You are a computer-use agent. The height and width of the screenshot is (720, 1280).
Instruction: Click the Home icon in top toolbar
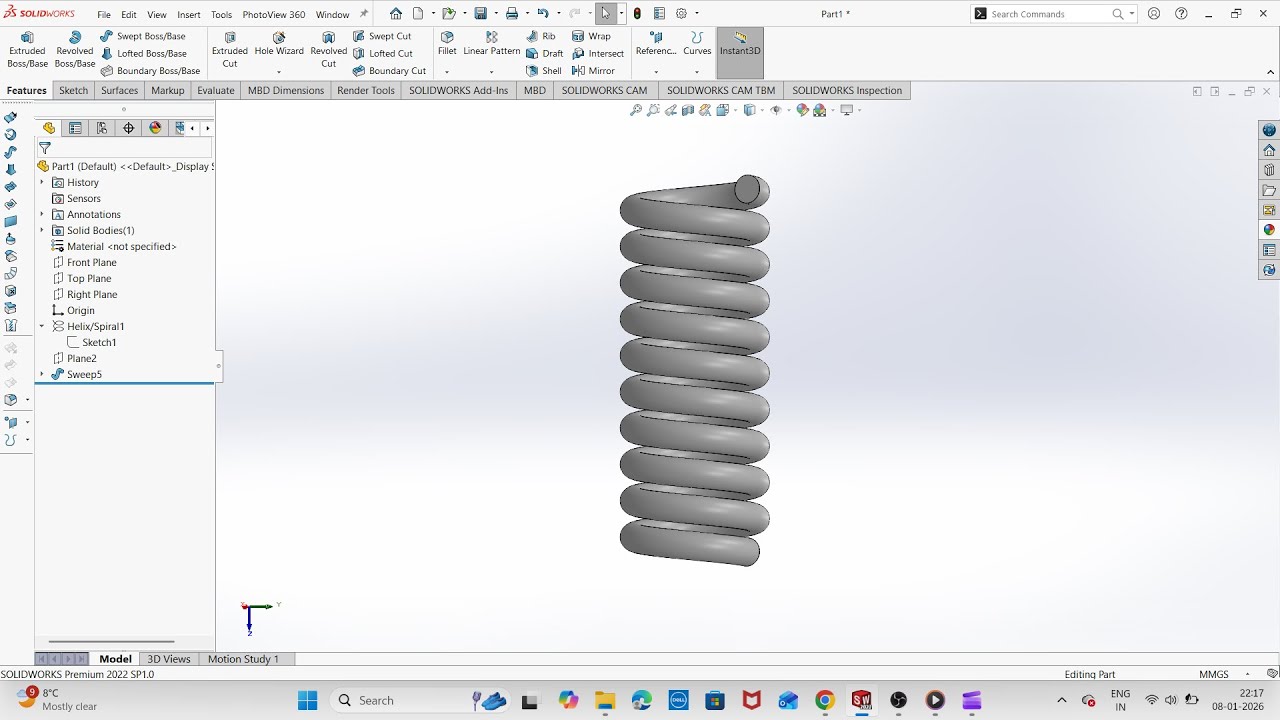pos(396,14)
